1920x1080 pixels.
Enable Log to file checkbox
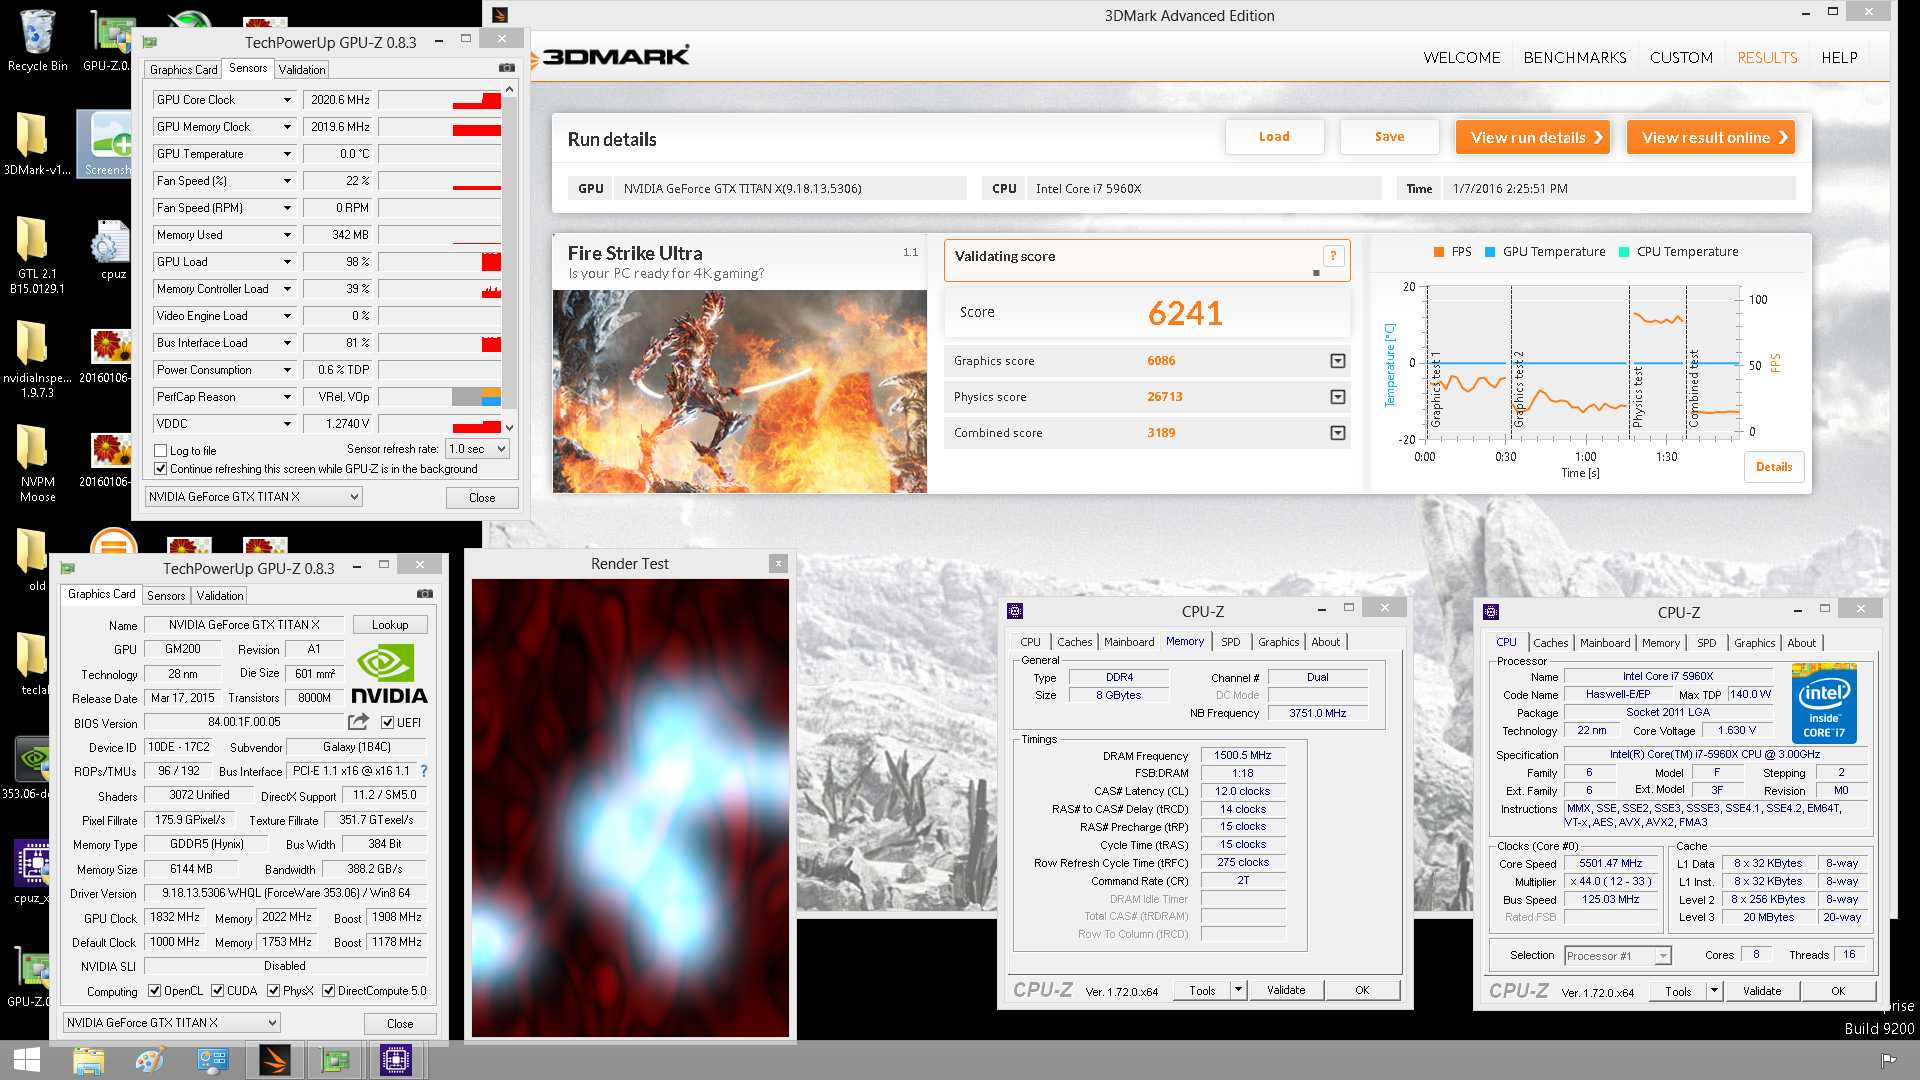(160, 451)
